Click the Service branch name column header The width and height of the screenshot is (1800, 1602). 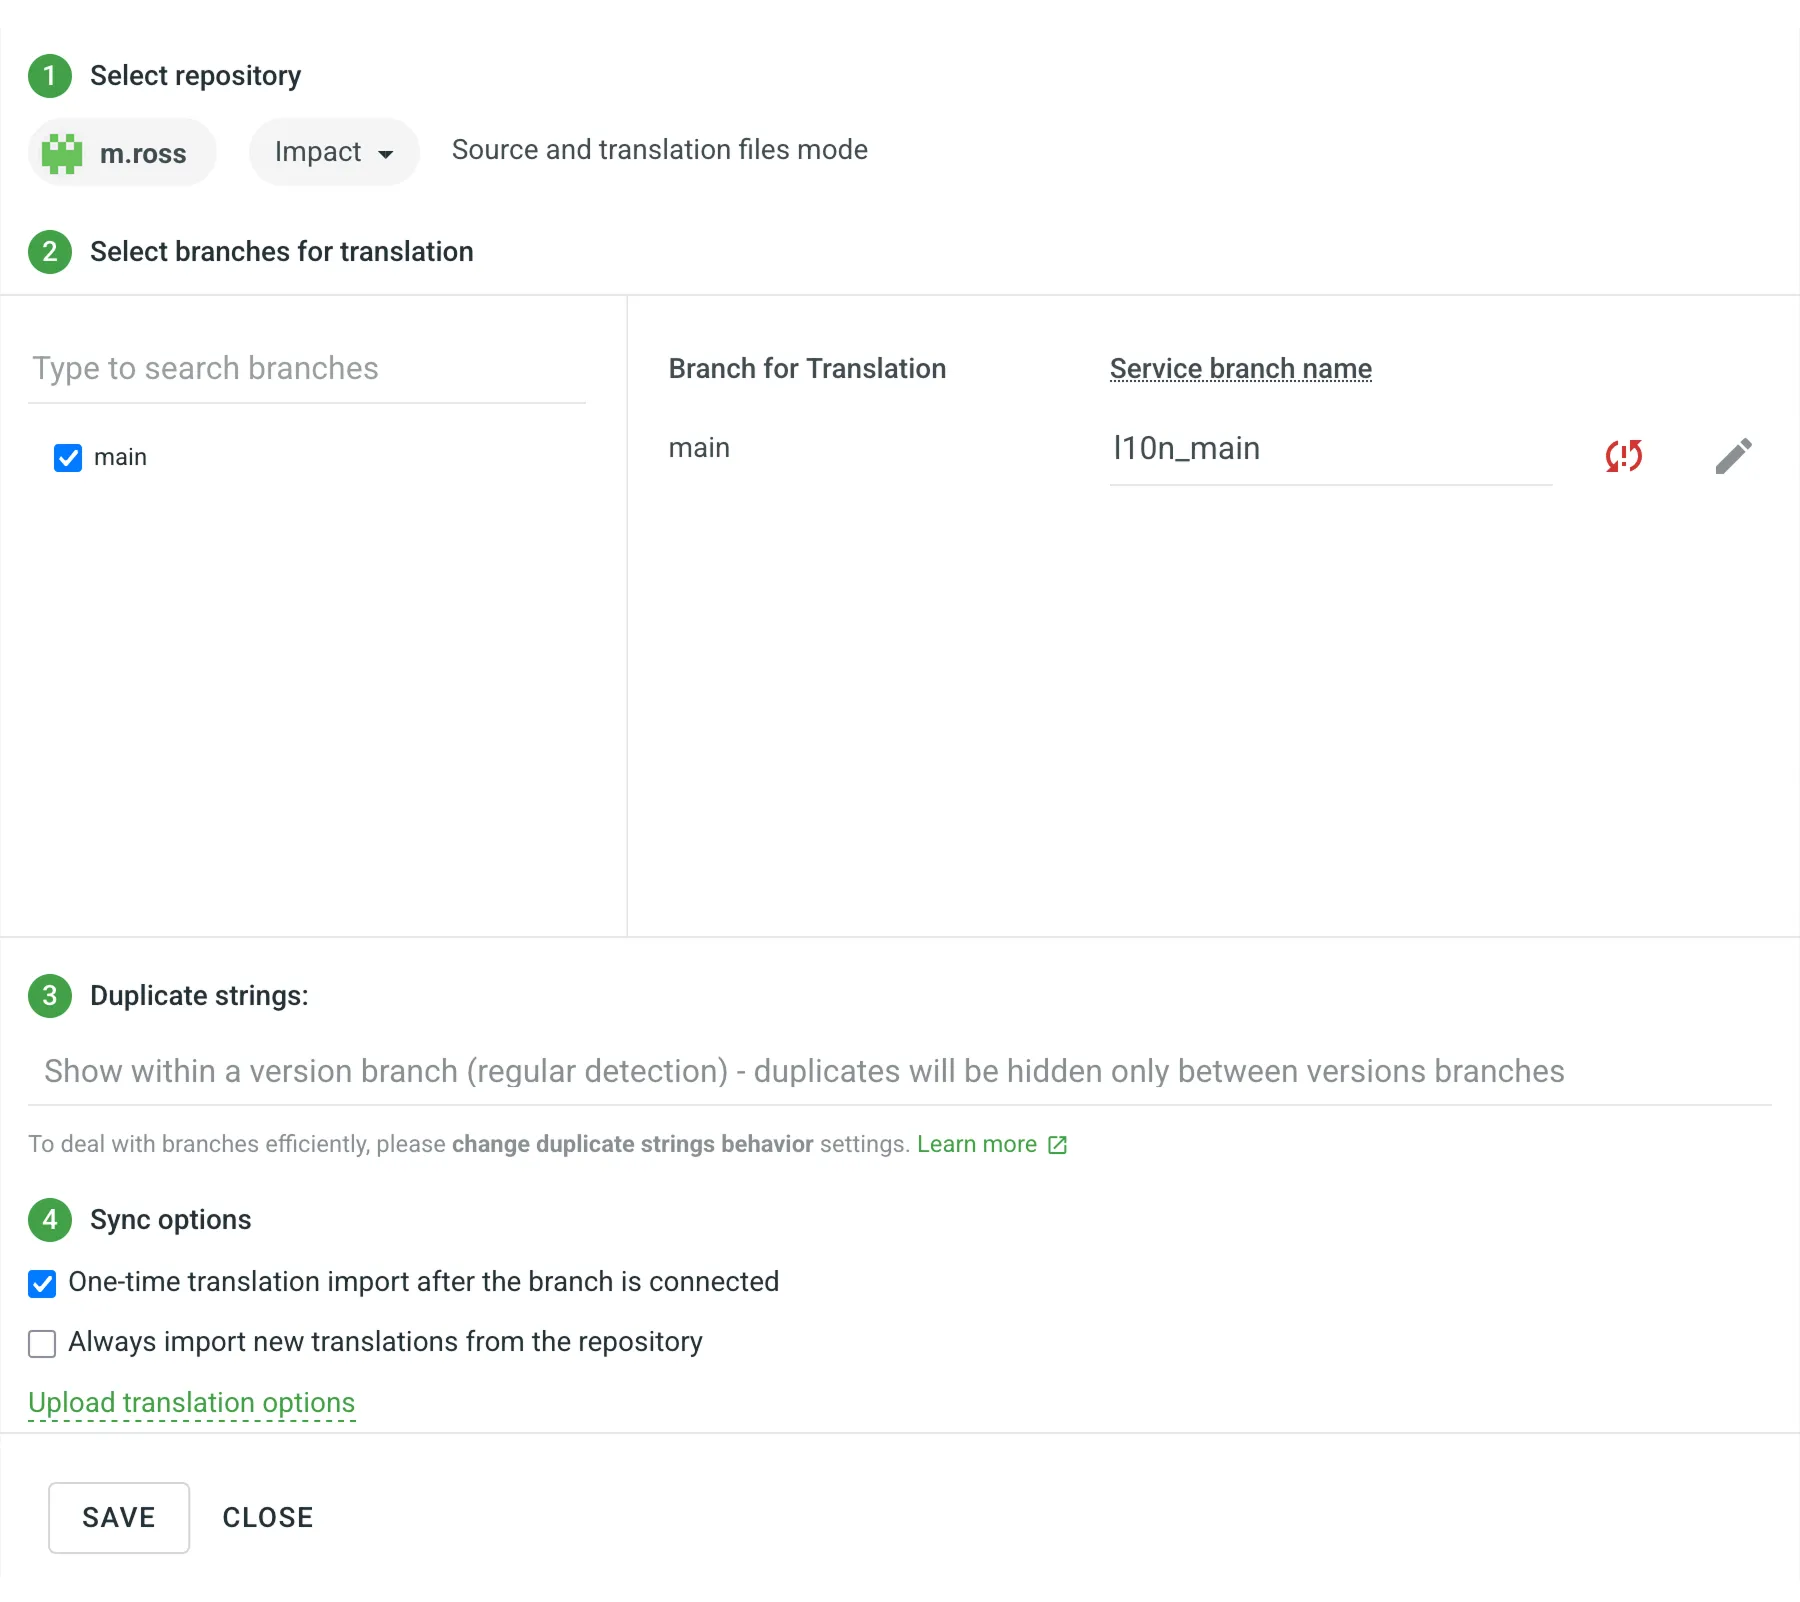pos(1240,368)
